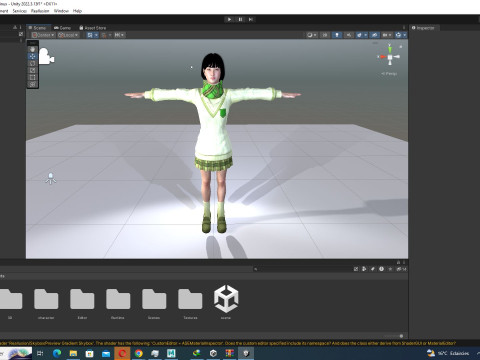Viewport: 480px width, 360px height.
Task: Open the Textures folder
Action: pos(190,303)
